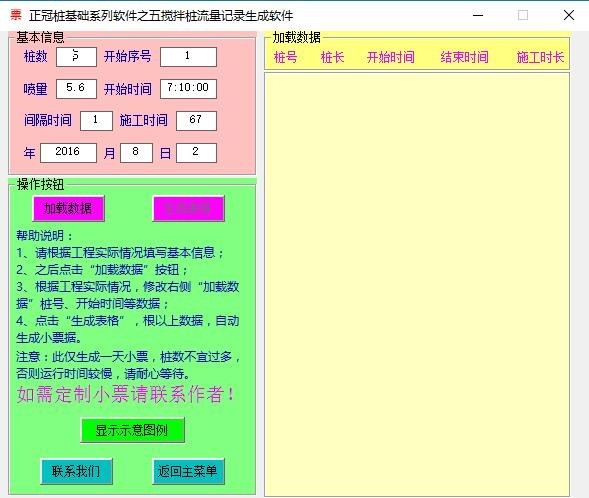Click the 喷量 input showing 5.6
Viewport: 589px width, 498px height.
pyautogui.click(x=76, y=89)
